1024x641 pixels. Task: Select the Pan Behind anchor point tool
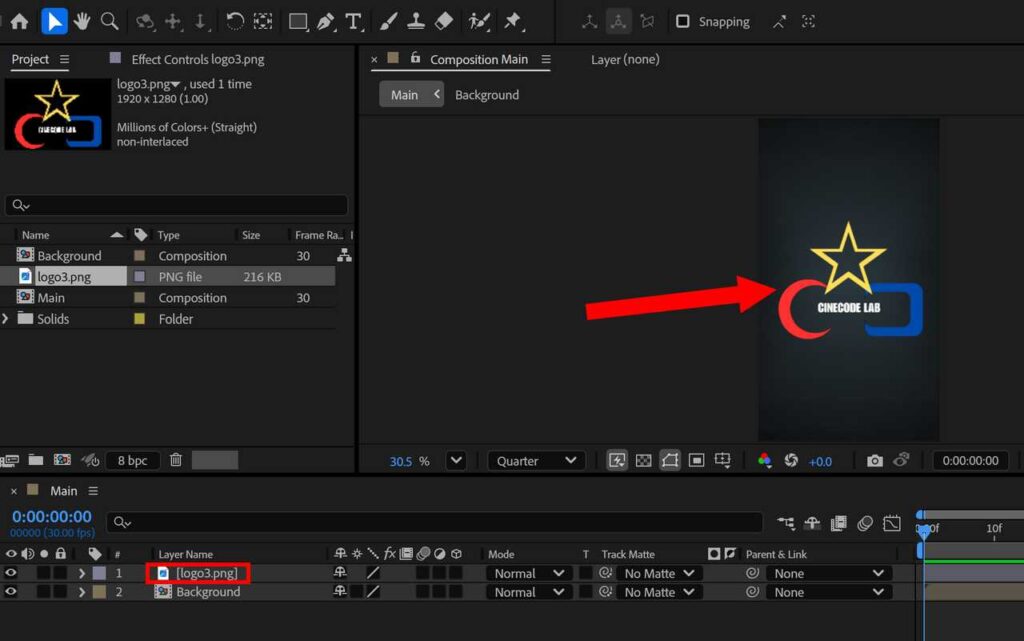click(263, 22)
